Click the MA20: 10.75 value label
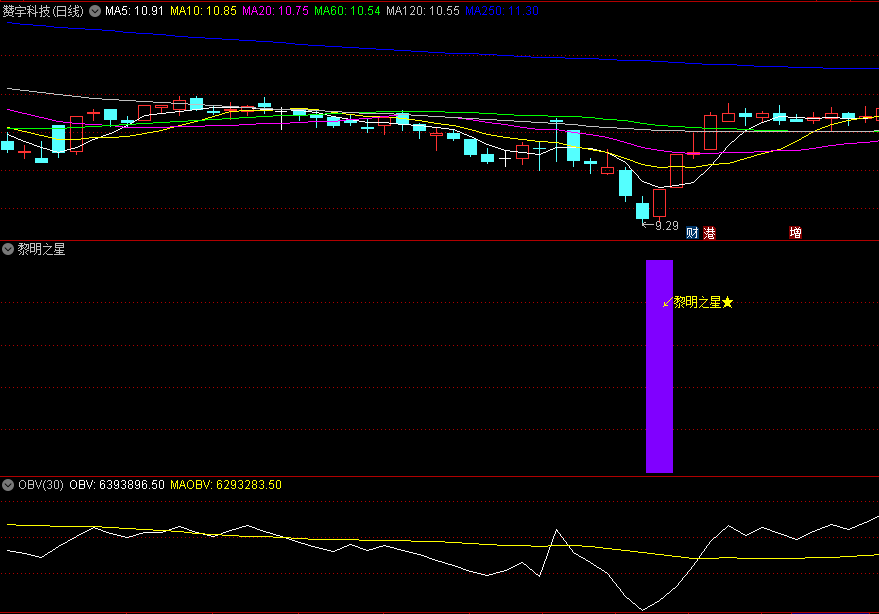Image resolution: width=879 pixels, height=614 pixels. pos(275,11)
